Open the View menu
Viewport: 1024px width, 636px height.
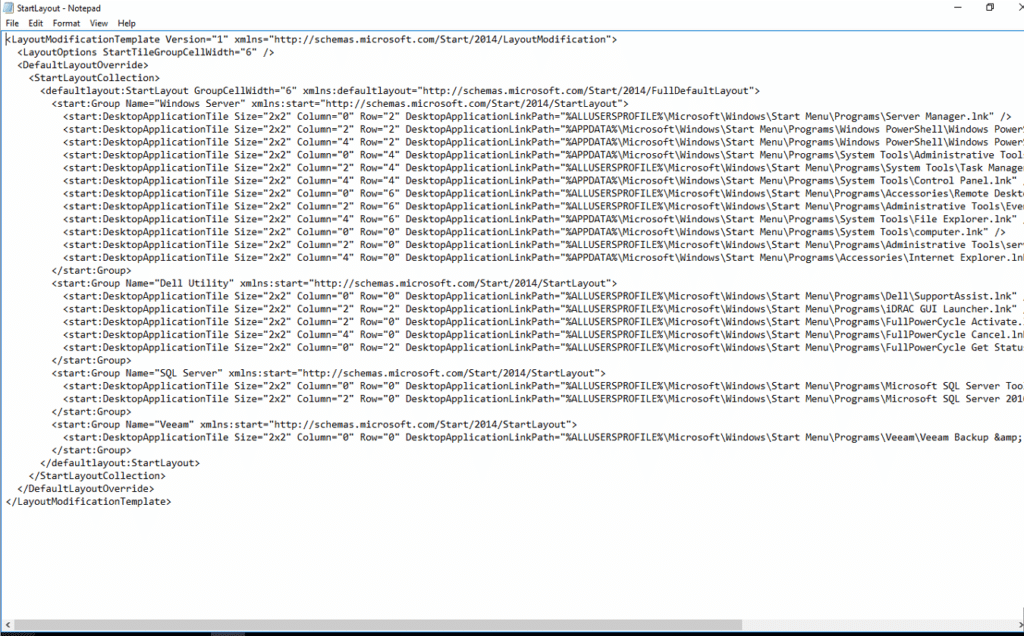coord(99,22)
